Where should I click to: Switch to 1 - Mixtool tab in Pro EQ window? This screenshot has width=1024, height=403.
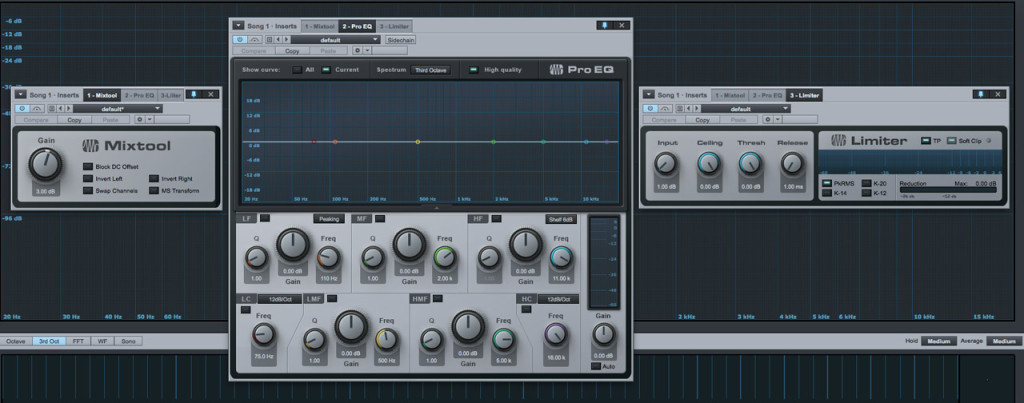[x=320, y=26]
